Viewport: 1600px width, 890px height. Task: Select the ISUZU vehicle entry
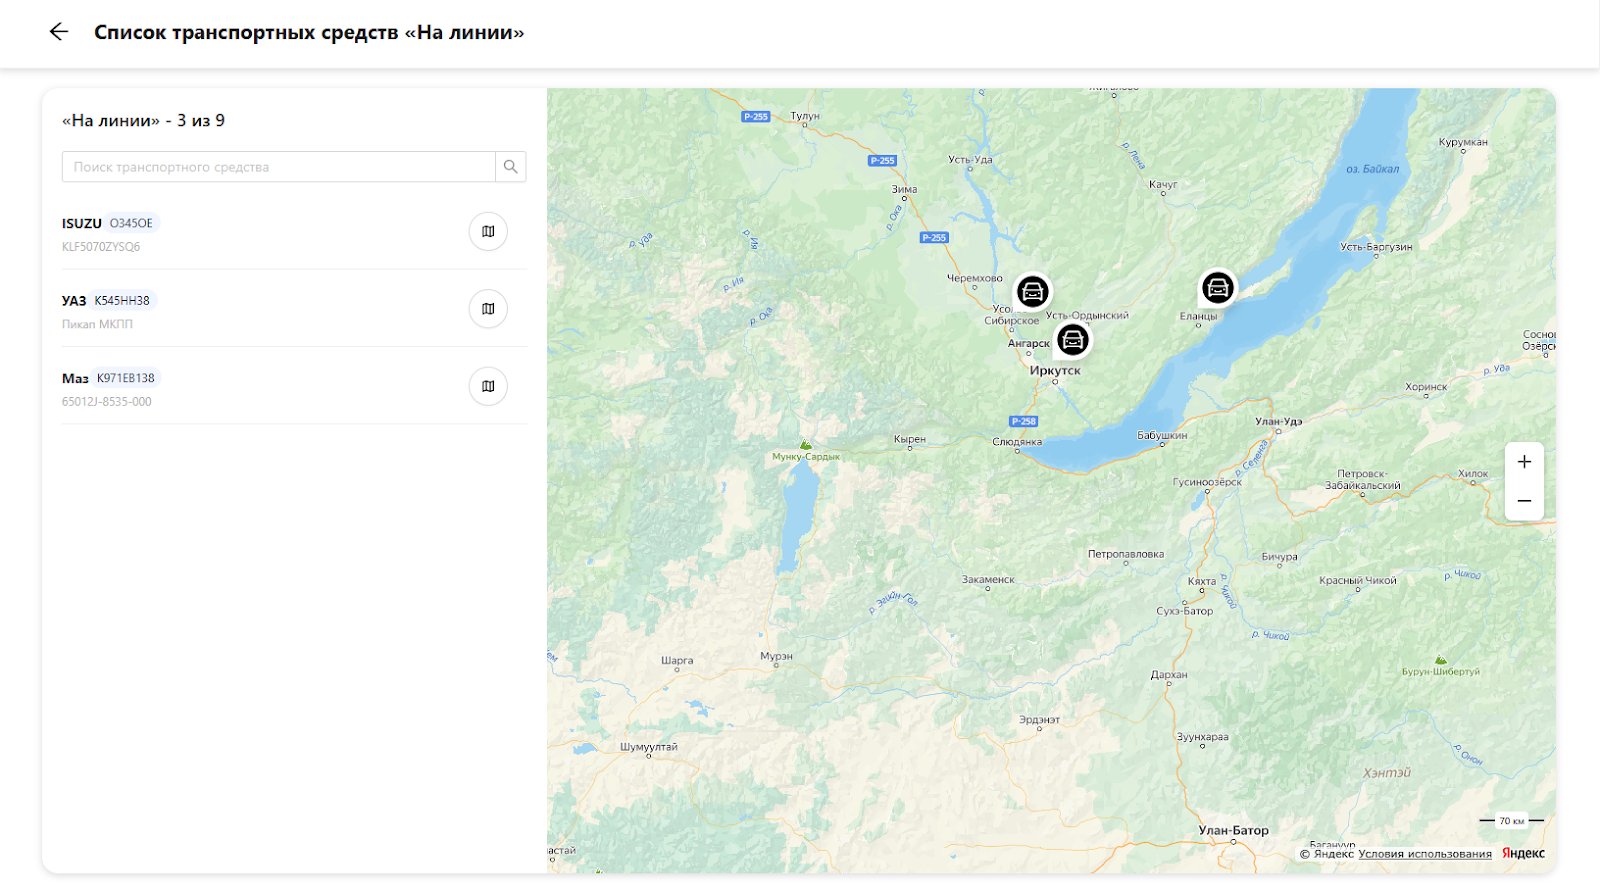point(82,223)
